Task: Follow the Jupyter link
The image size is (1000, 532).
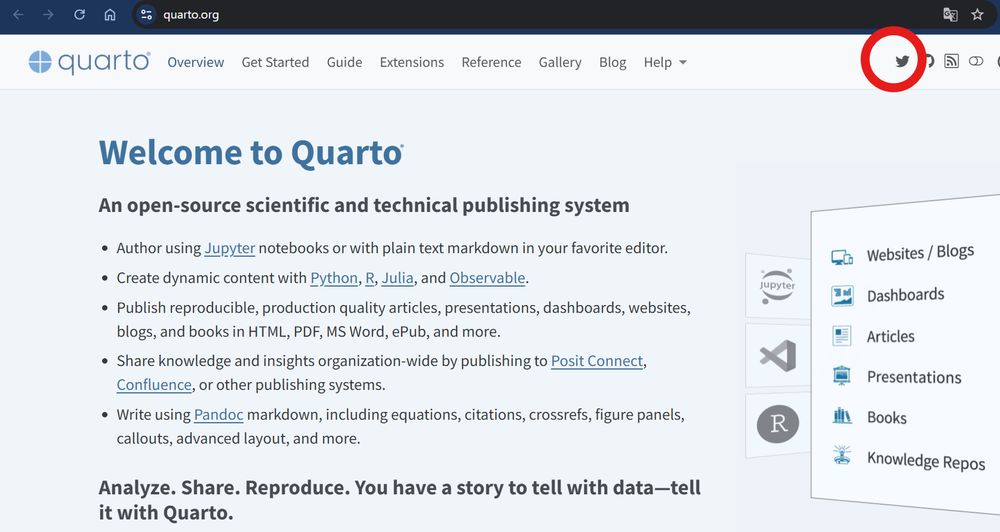Action: point(230,248)
